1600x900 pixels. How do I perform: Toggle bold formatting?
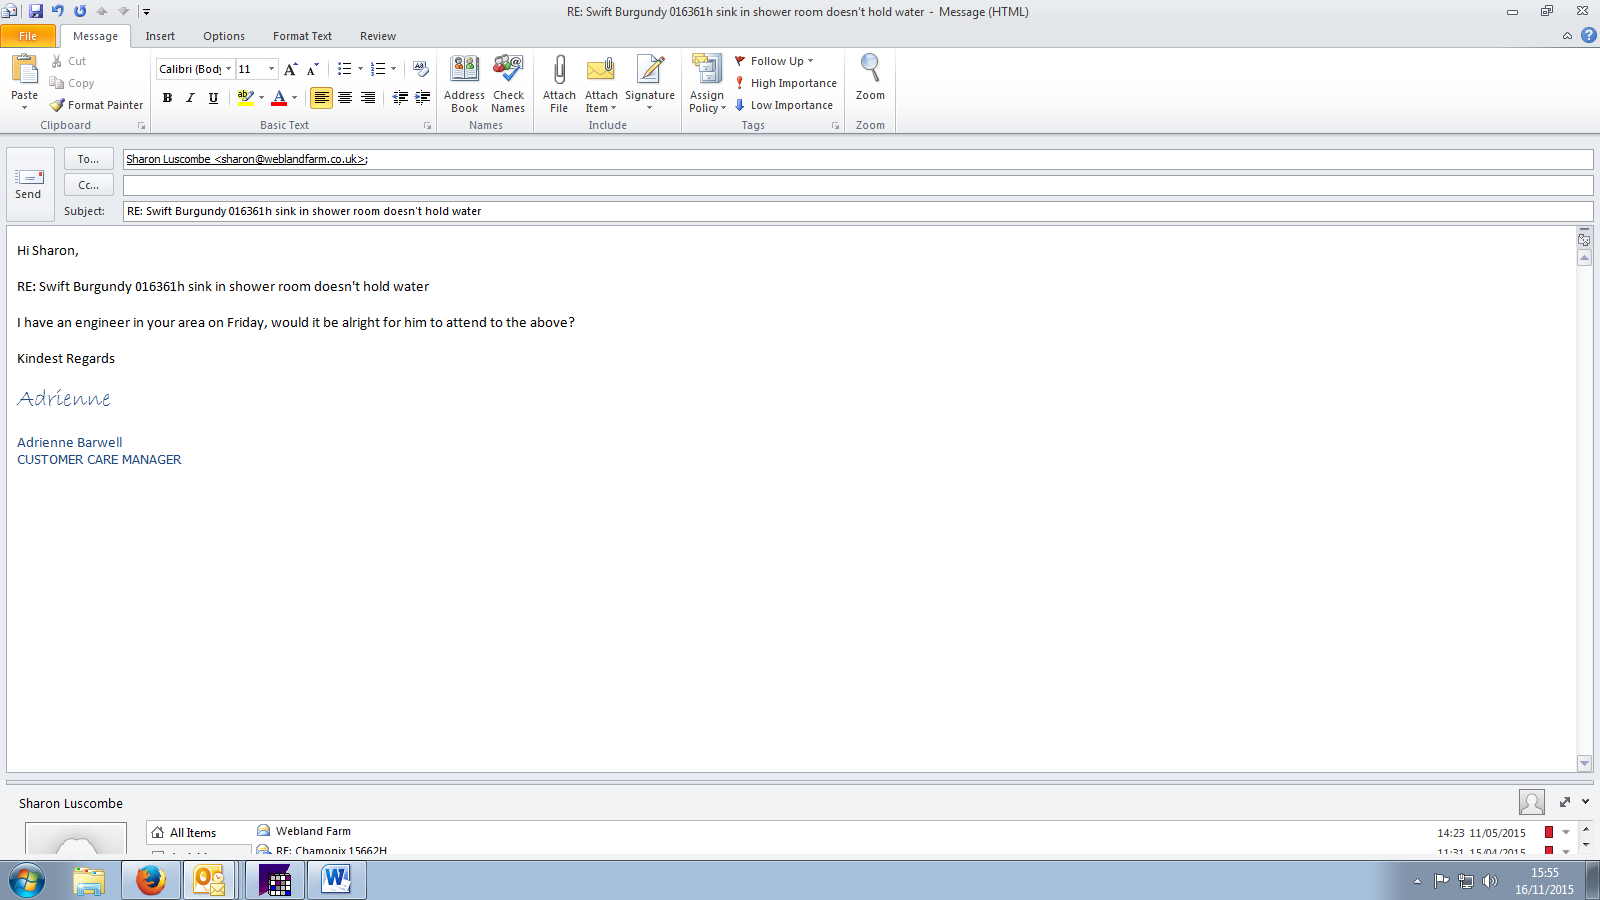coord(167,97)
